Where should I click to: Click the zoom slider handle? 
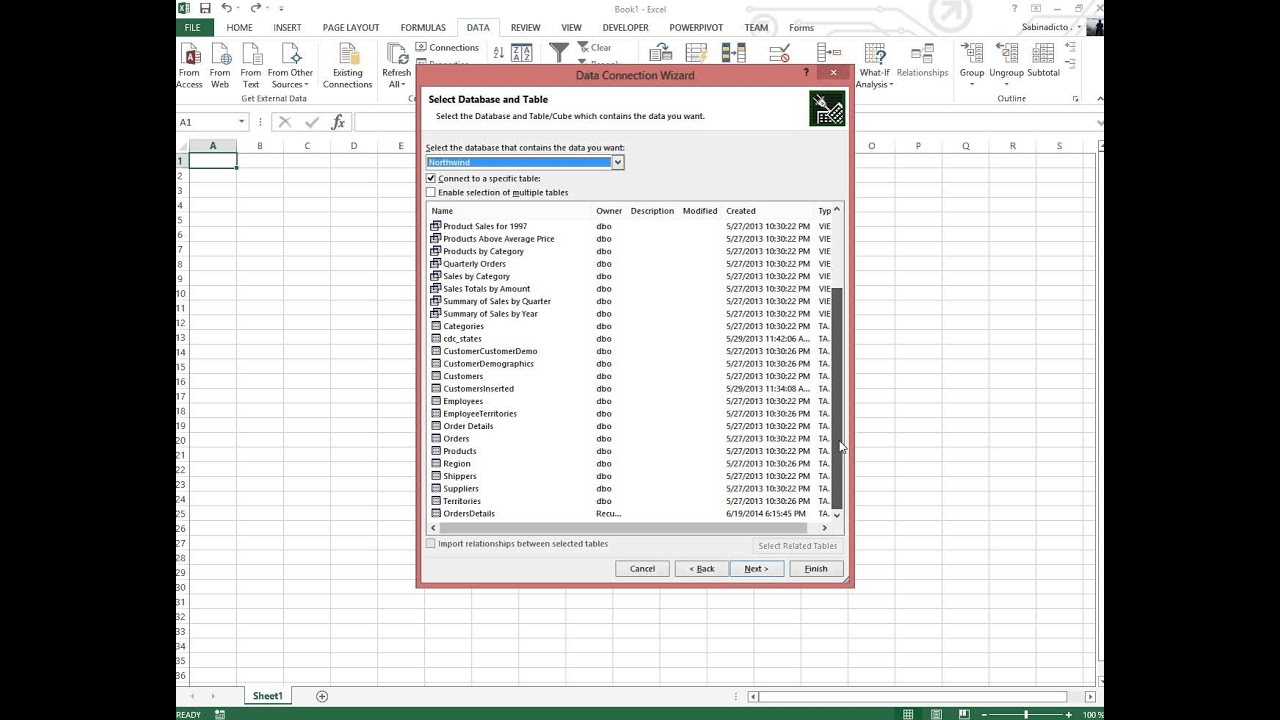[1026, 714]
